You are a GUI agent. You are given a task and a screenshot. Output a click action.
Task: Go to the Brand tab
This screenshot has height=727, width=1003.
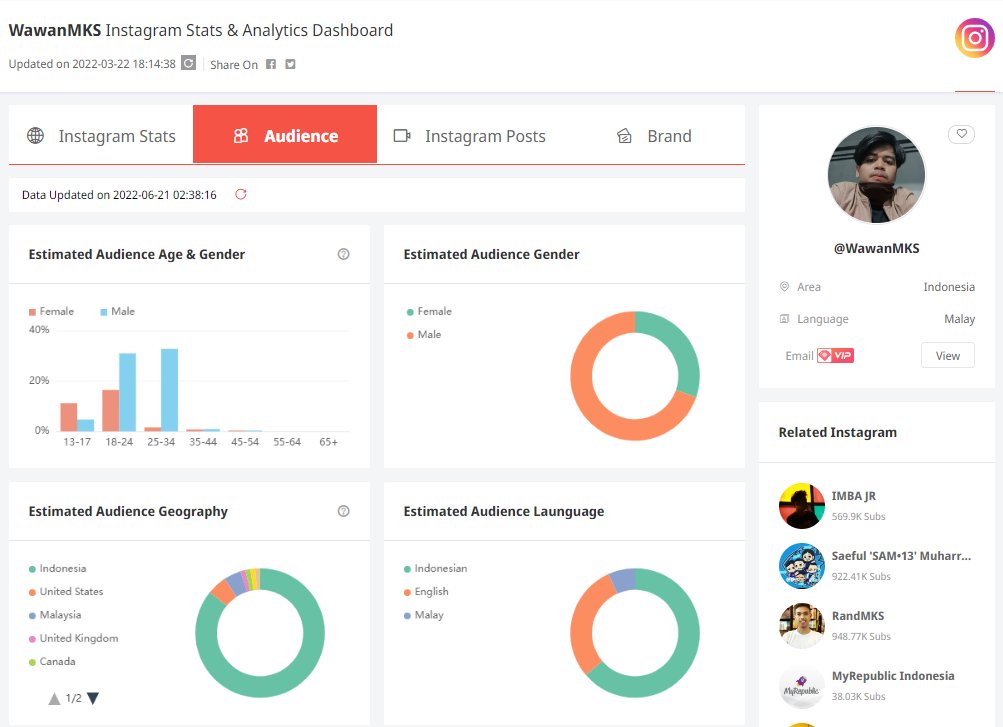pos(653,134)
